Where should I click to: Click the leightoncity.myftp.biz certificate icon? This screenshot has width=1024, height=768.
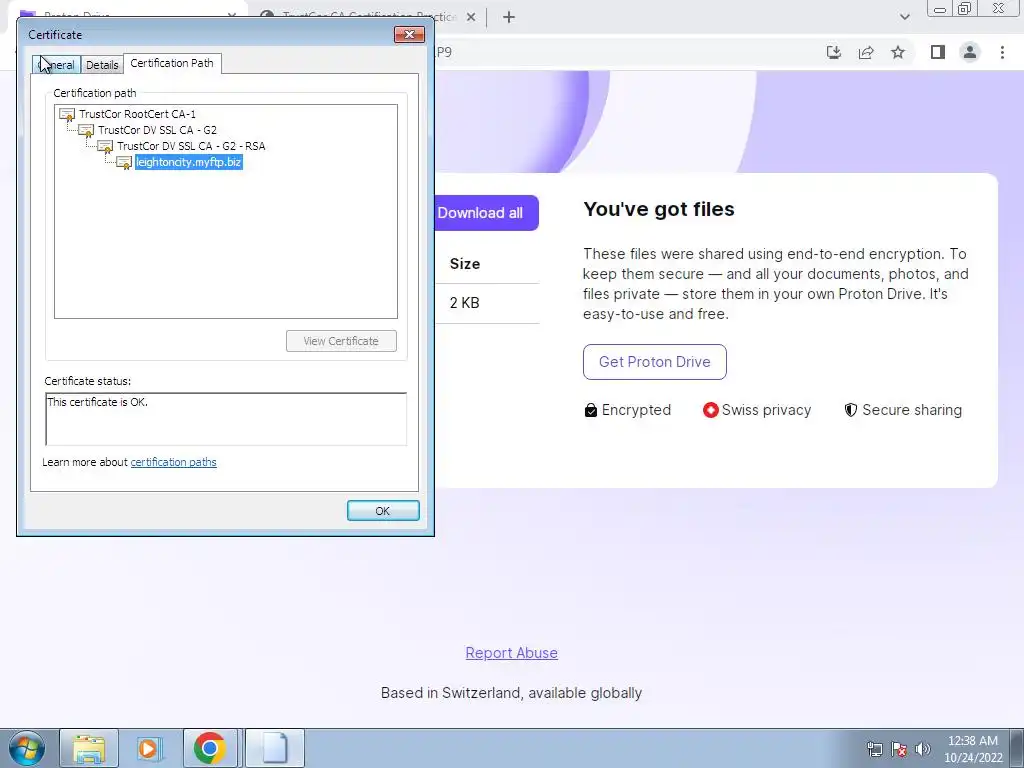coord(124,163)
